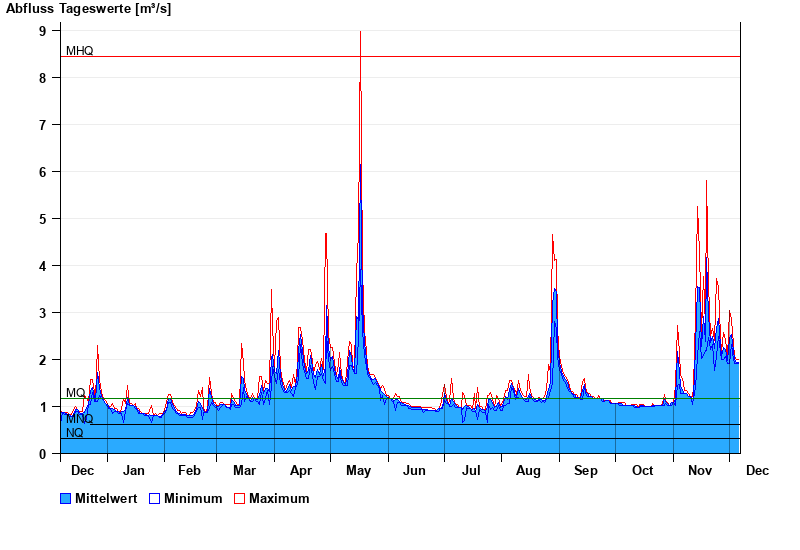Click the red-outlined Maximum legend box

pyautogui.click(x=239, y=498)
